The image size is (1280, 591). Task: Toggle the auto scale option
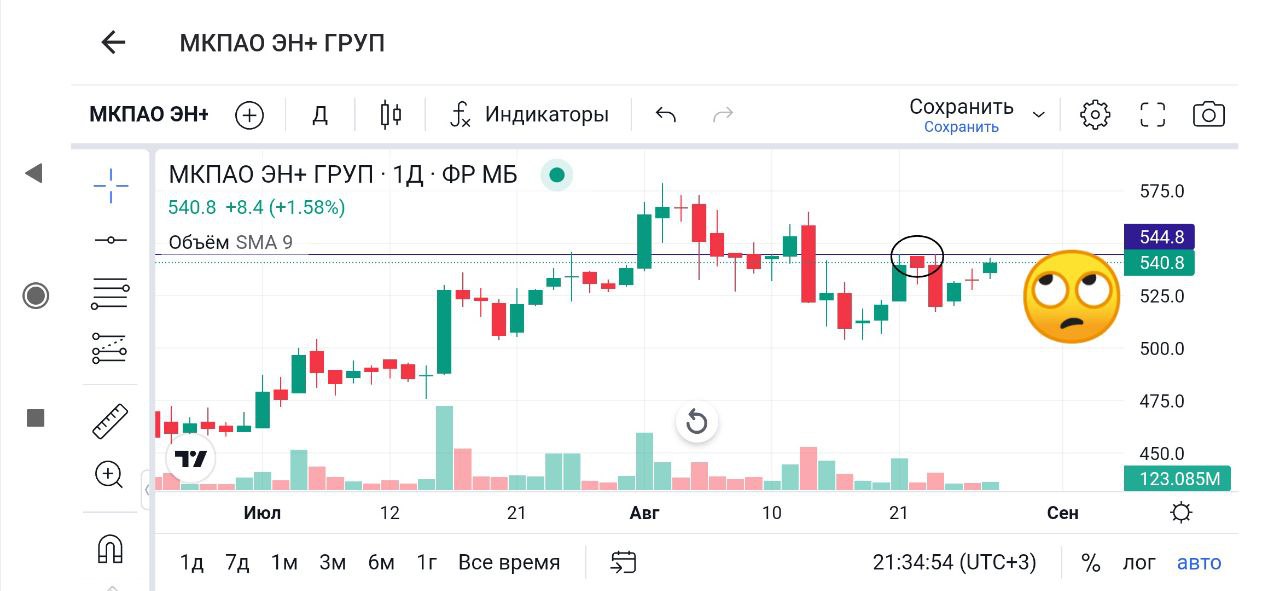click(x=1199, y=563)
